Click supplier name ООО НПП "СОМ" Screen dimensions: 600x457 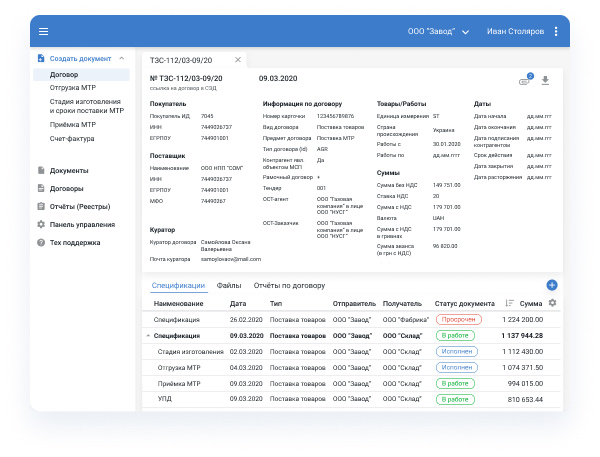tap(222, 168)
